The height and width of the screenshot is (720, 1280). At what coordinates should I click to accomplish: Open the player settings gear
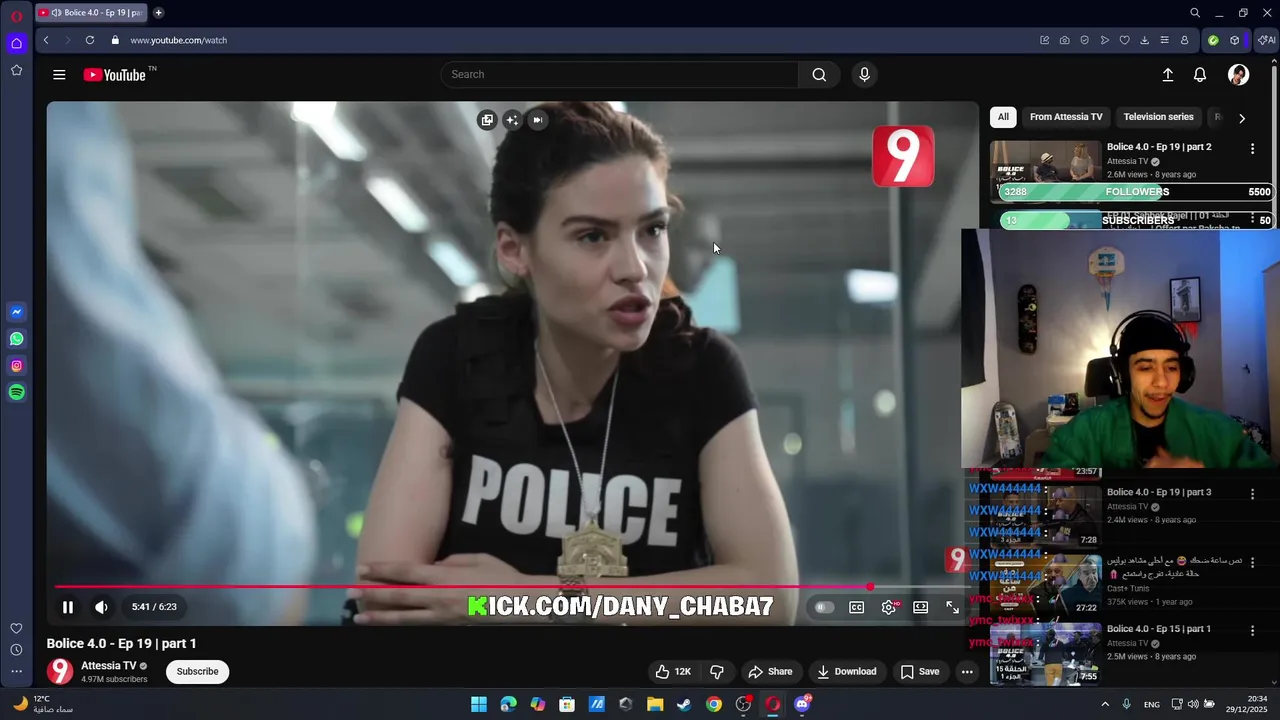coord(889,607)
